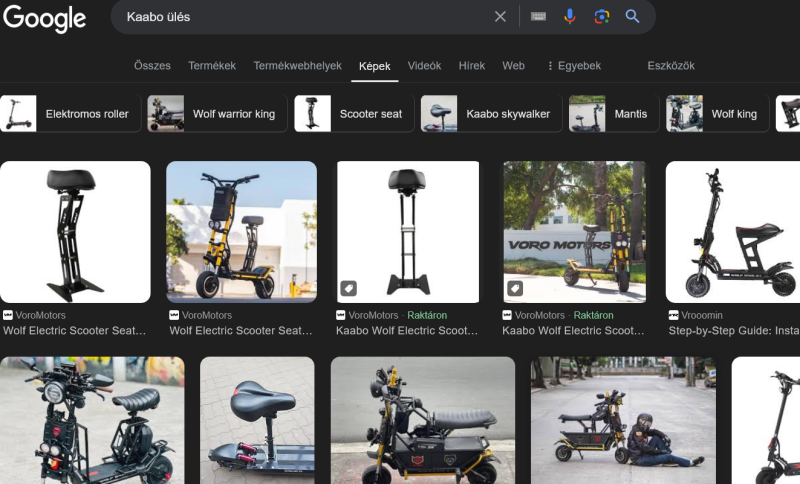
Task: Open Kaabo Wolf seat front view image
Action: tap(408, 232)
